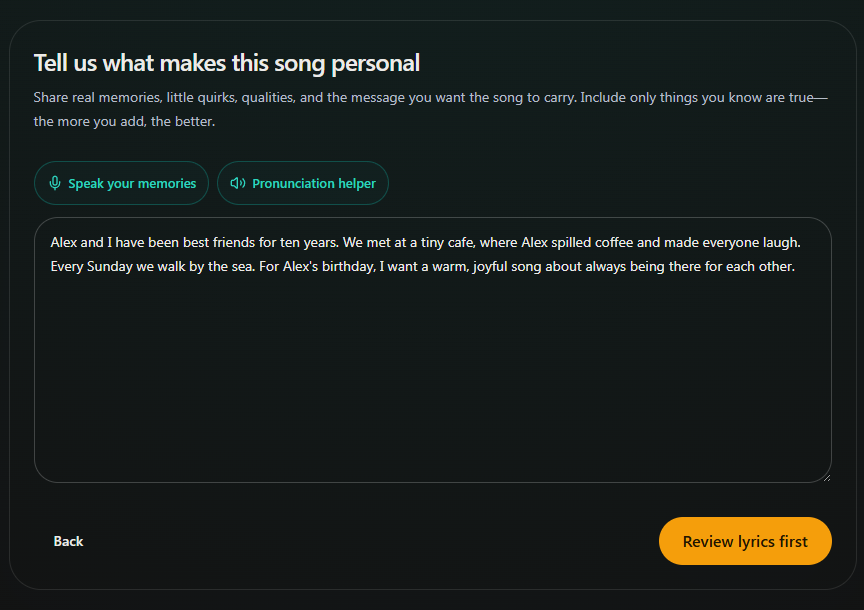Click the textarea resize handle corner
The height and width of the screenshot is (610, 864).
827,478
